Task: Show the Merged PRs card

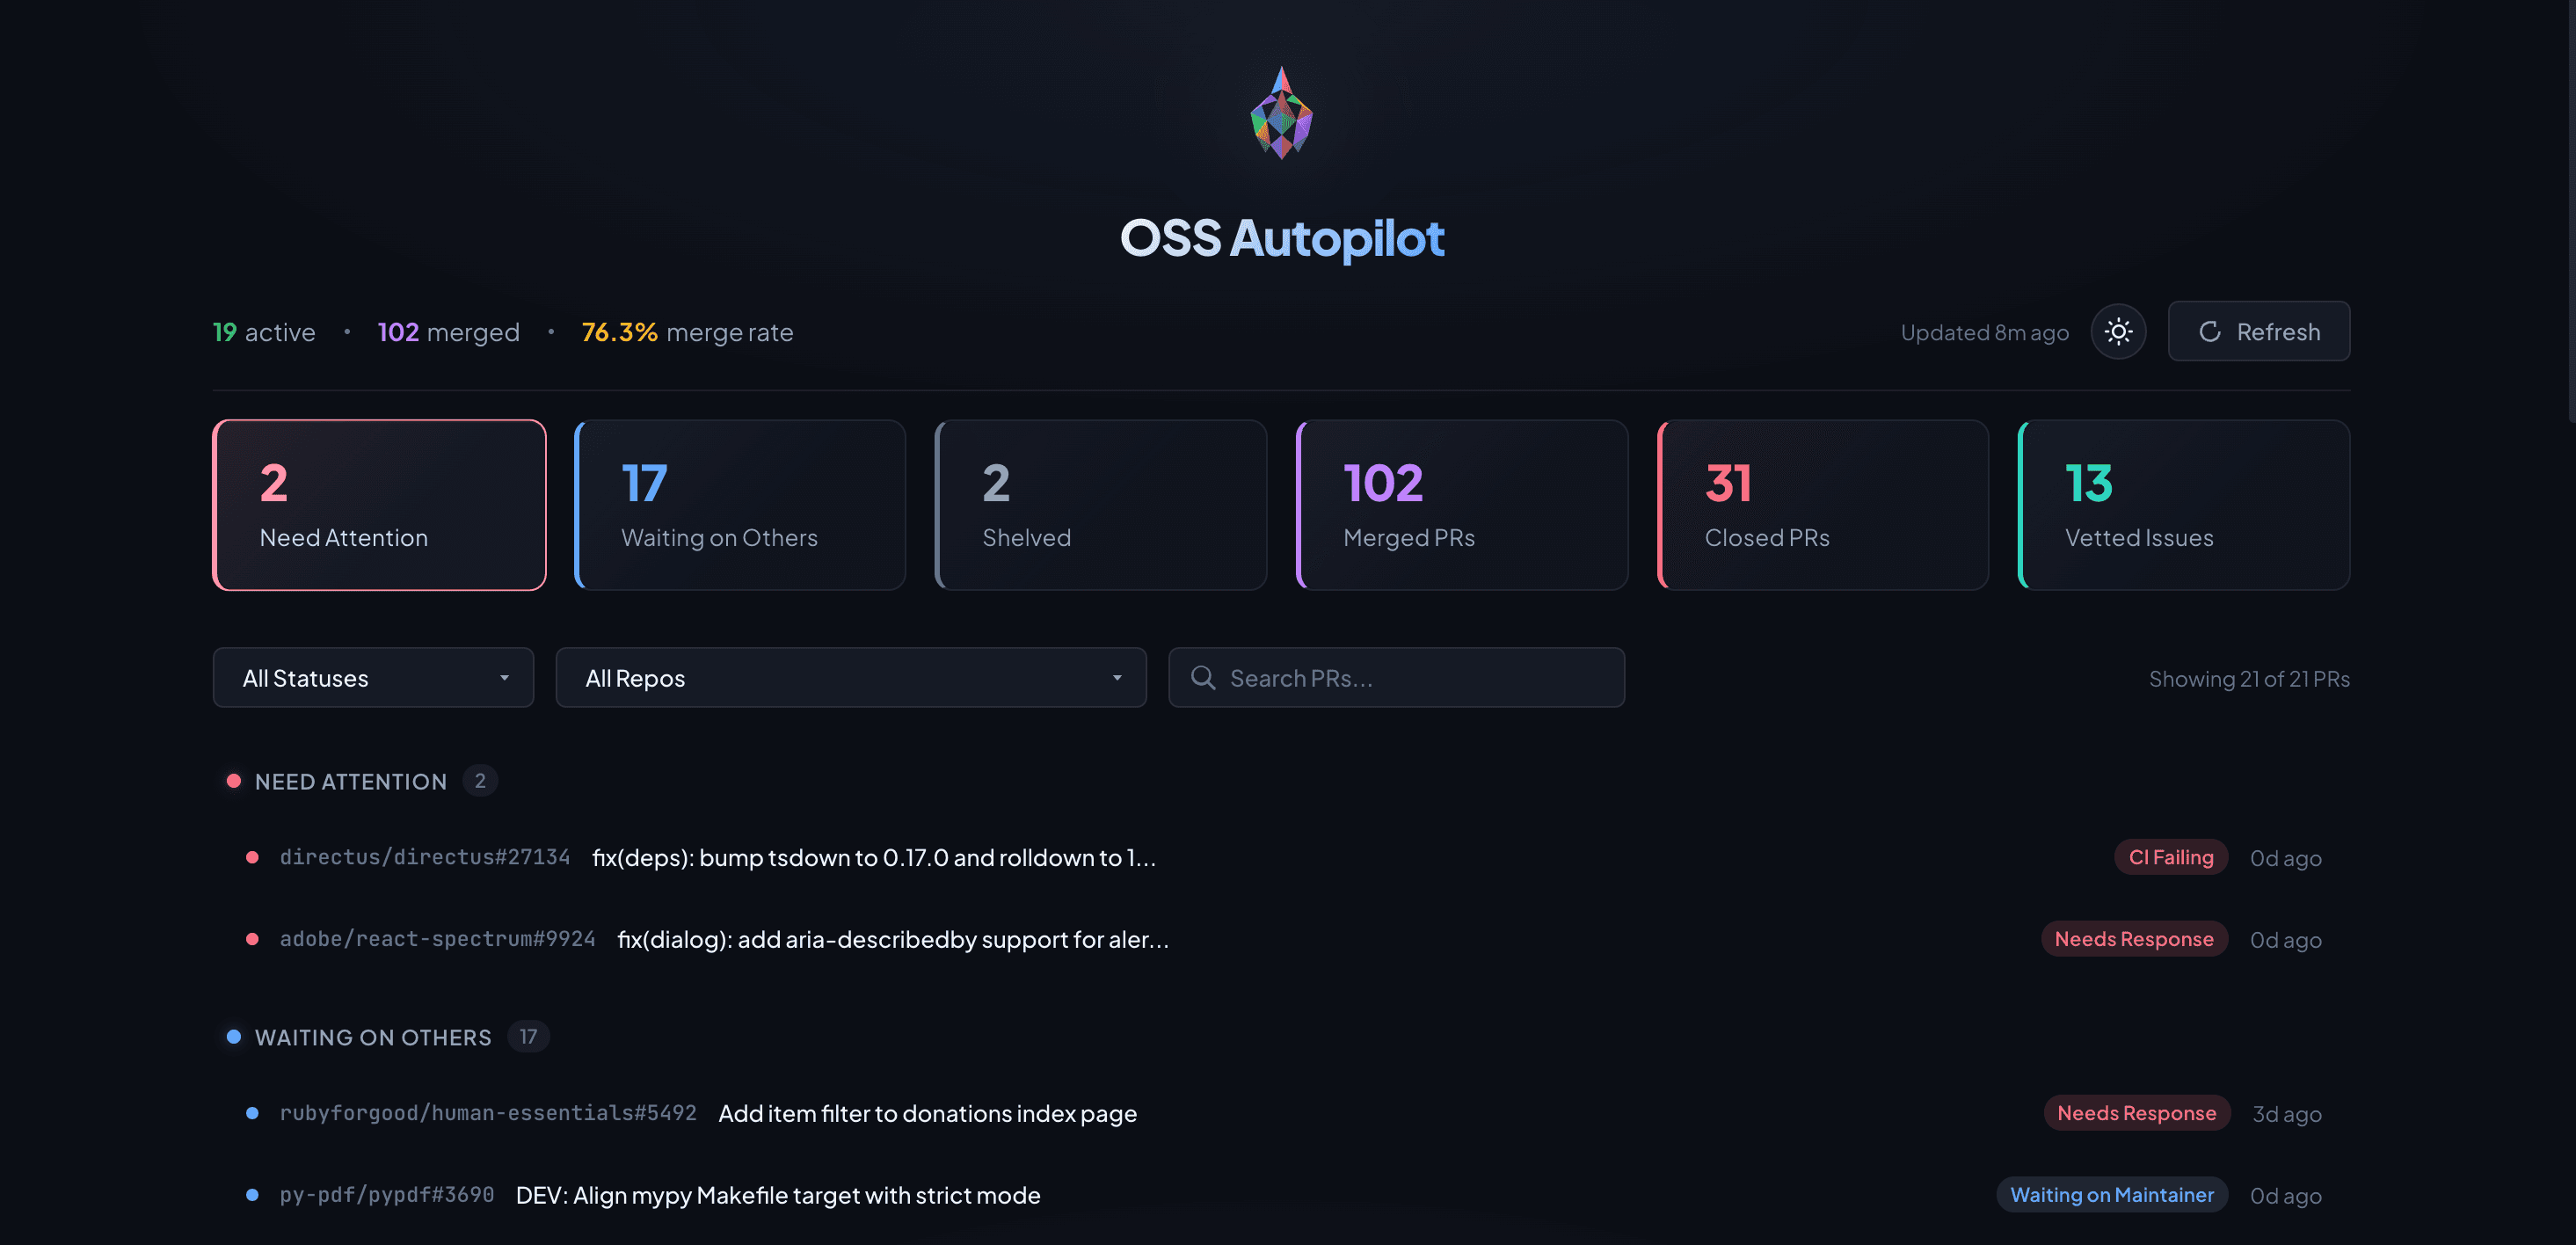Action: click(x=1462, y=505)
